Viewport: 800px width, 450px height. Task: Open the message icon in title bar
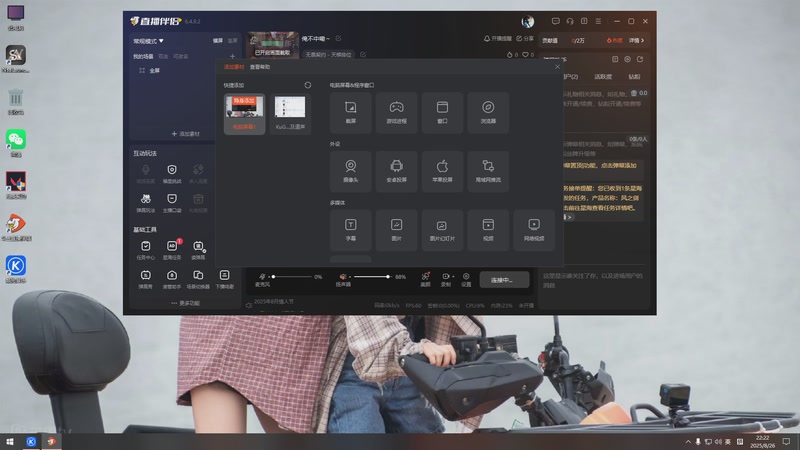point(556,21)
